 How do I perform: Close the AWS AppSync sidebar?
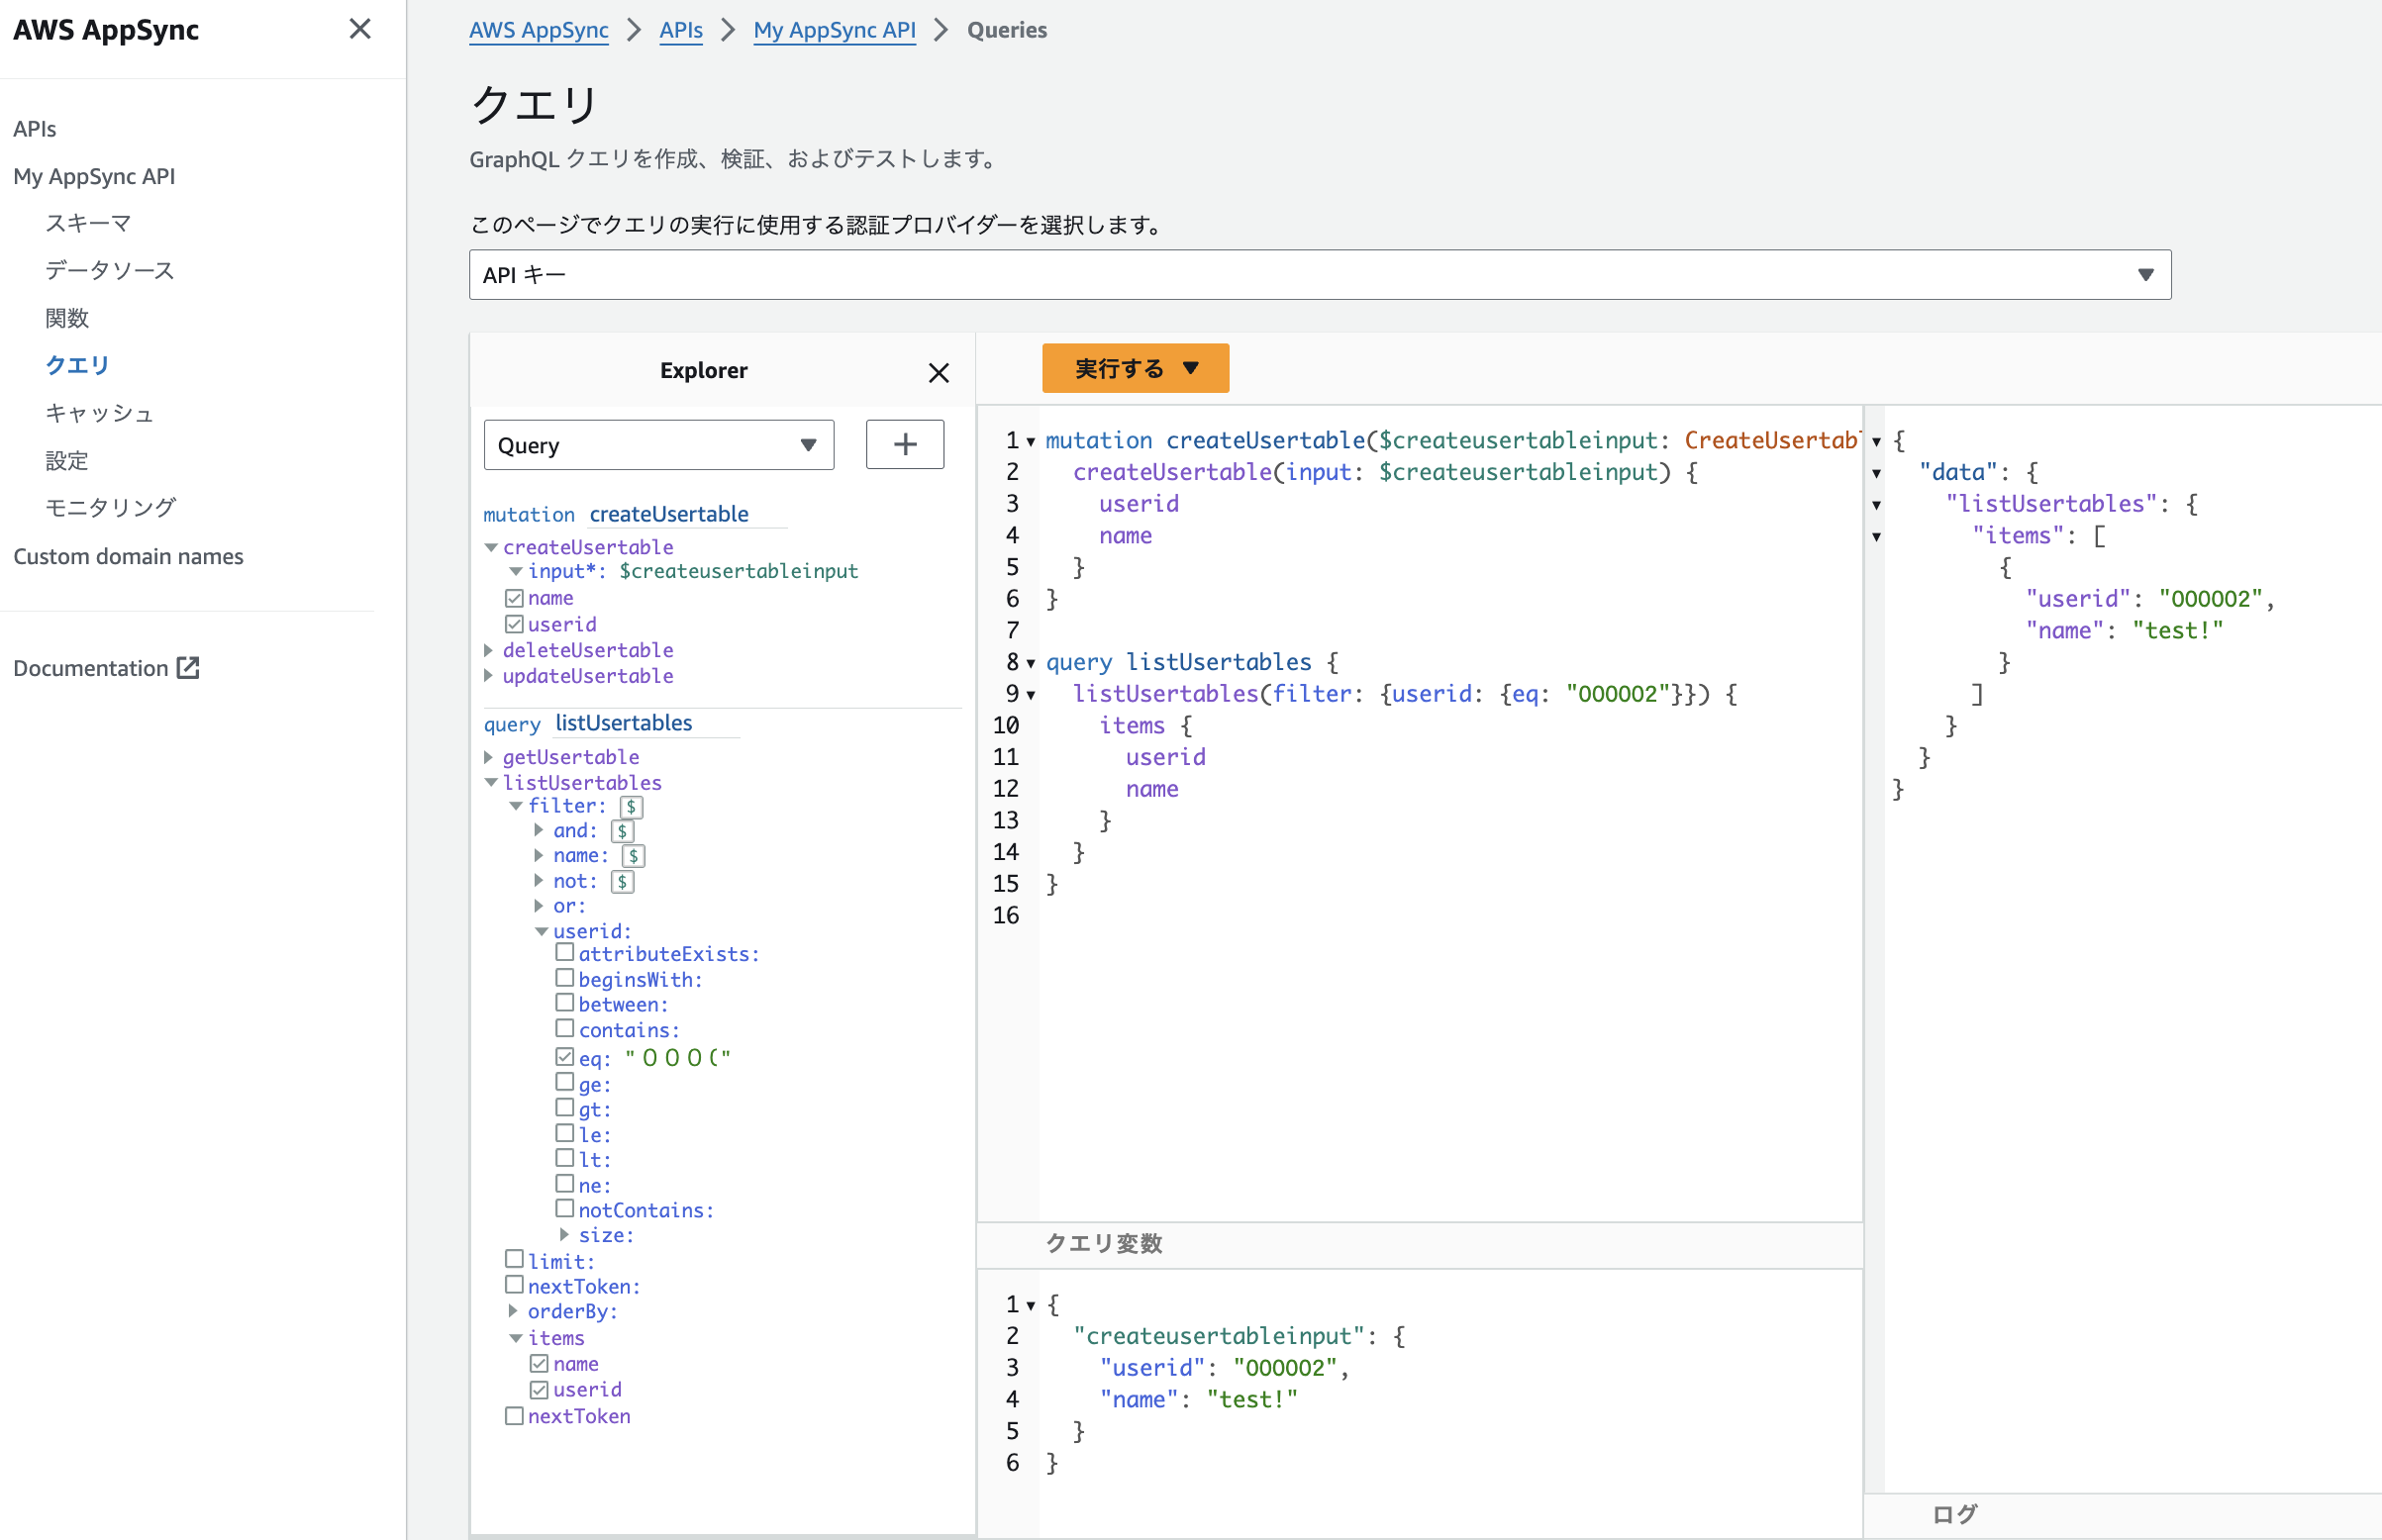(360, 29)
